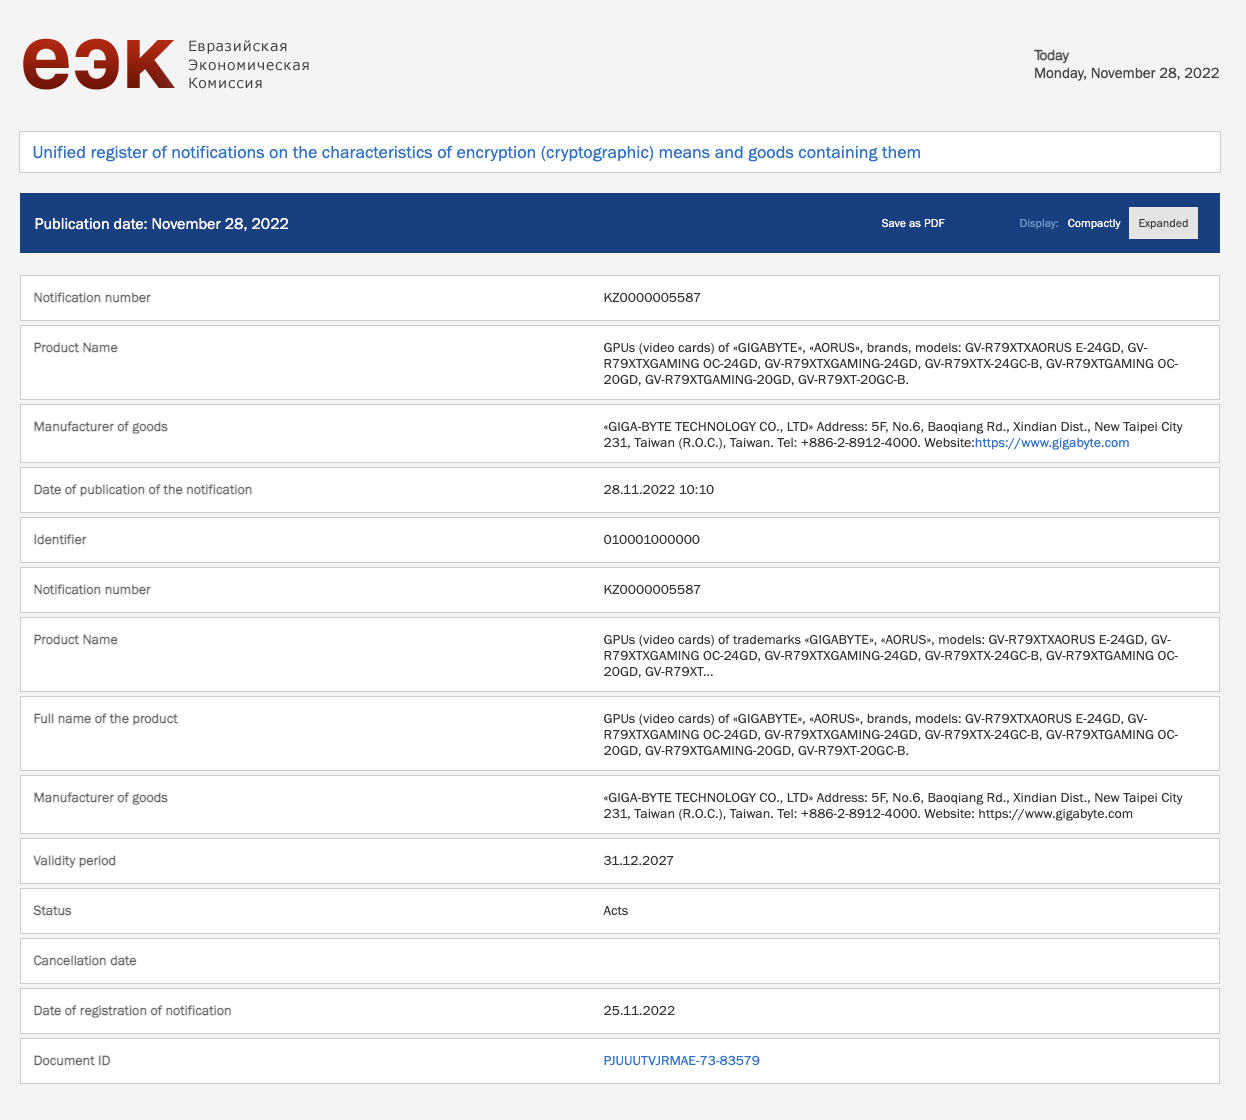Click the Status row value Acts

(x=615, y=911)
